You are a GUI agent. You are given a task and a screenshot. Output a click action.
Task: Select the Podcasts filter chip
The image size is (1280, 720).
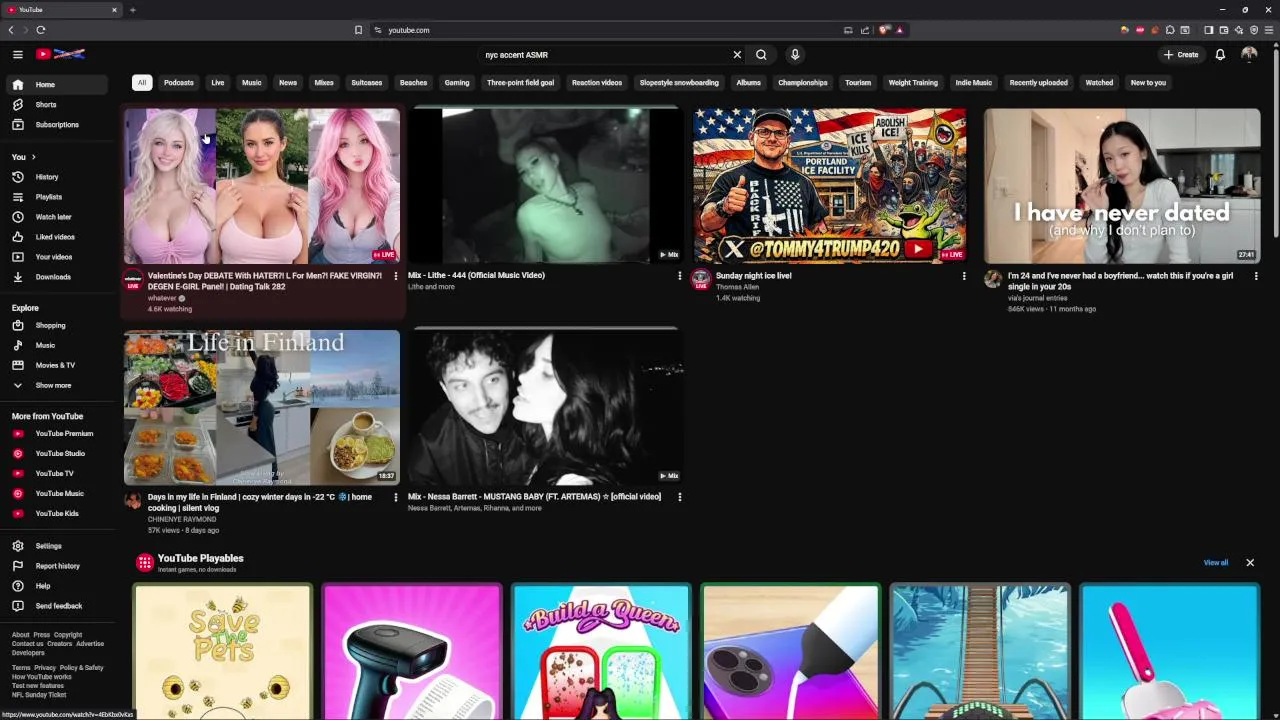click(x=179, y=83)
